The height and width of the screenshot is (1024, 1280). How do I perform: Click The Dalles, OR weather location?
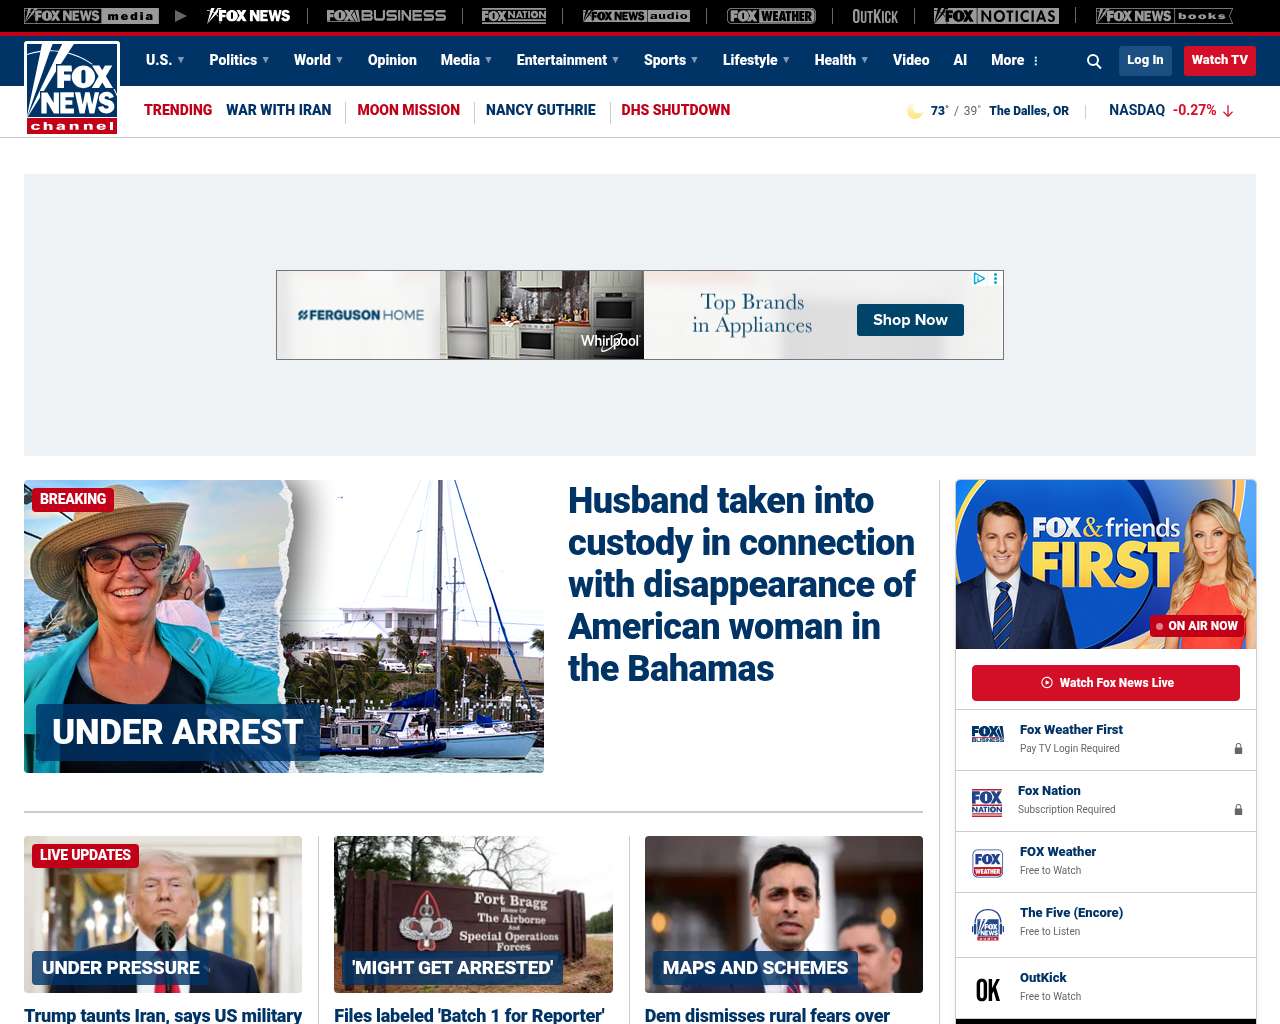click(1029, 111)
